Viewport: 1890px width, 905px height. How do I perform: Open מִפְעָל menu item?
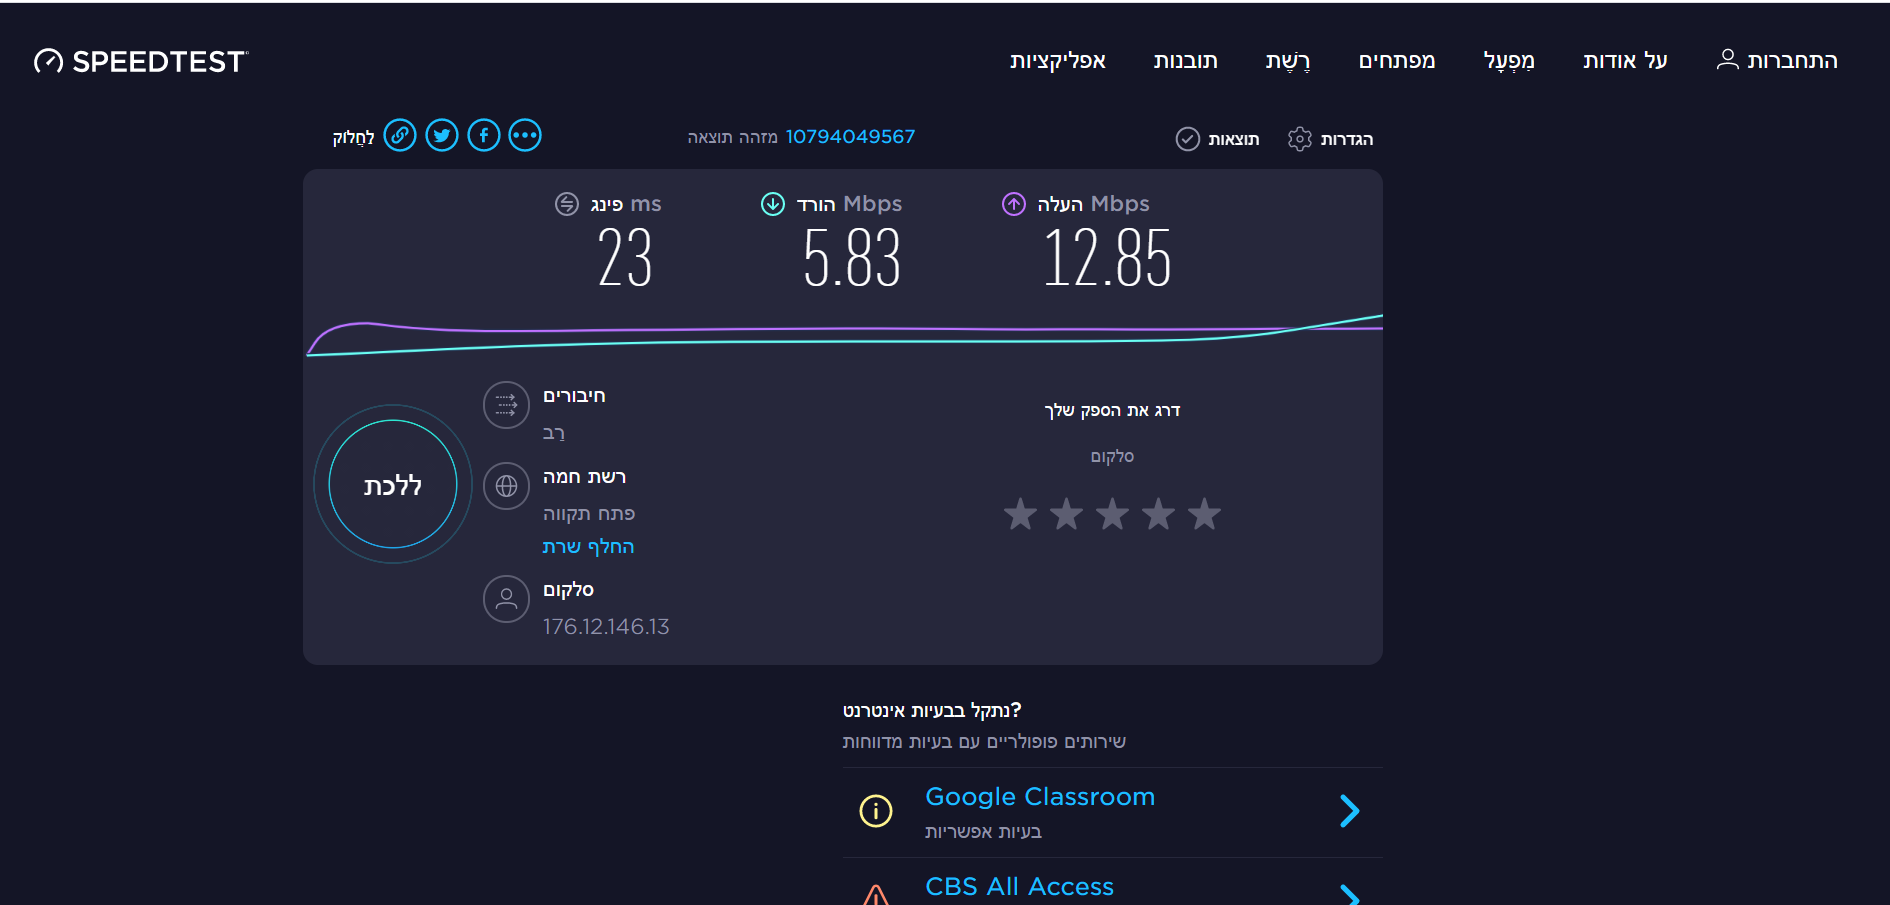click(1509, 61)
